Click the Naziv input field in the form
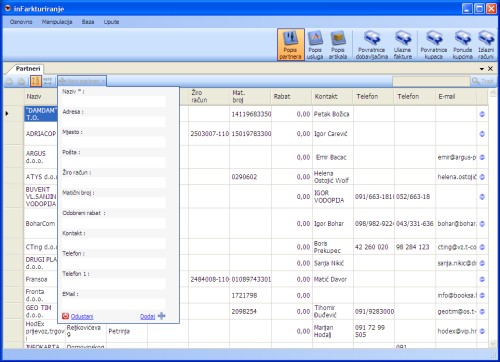The image size is (500, 362). coord(113,101)
